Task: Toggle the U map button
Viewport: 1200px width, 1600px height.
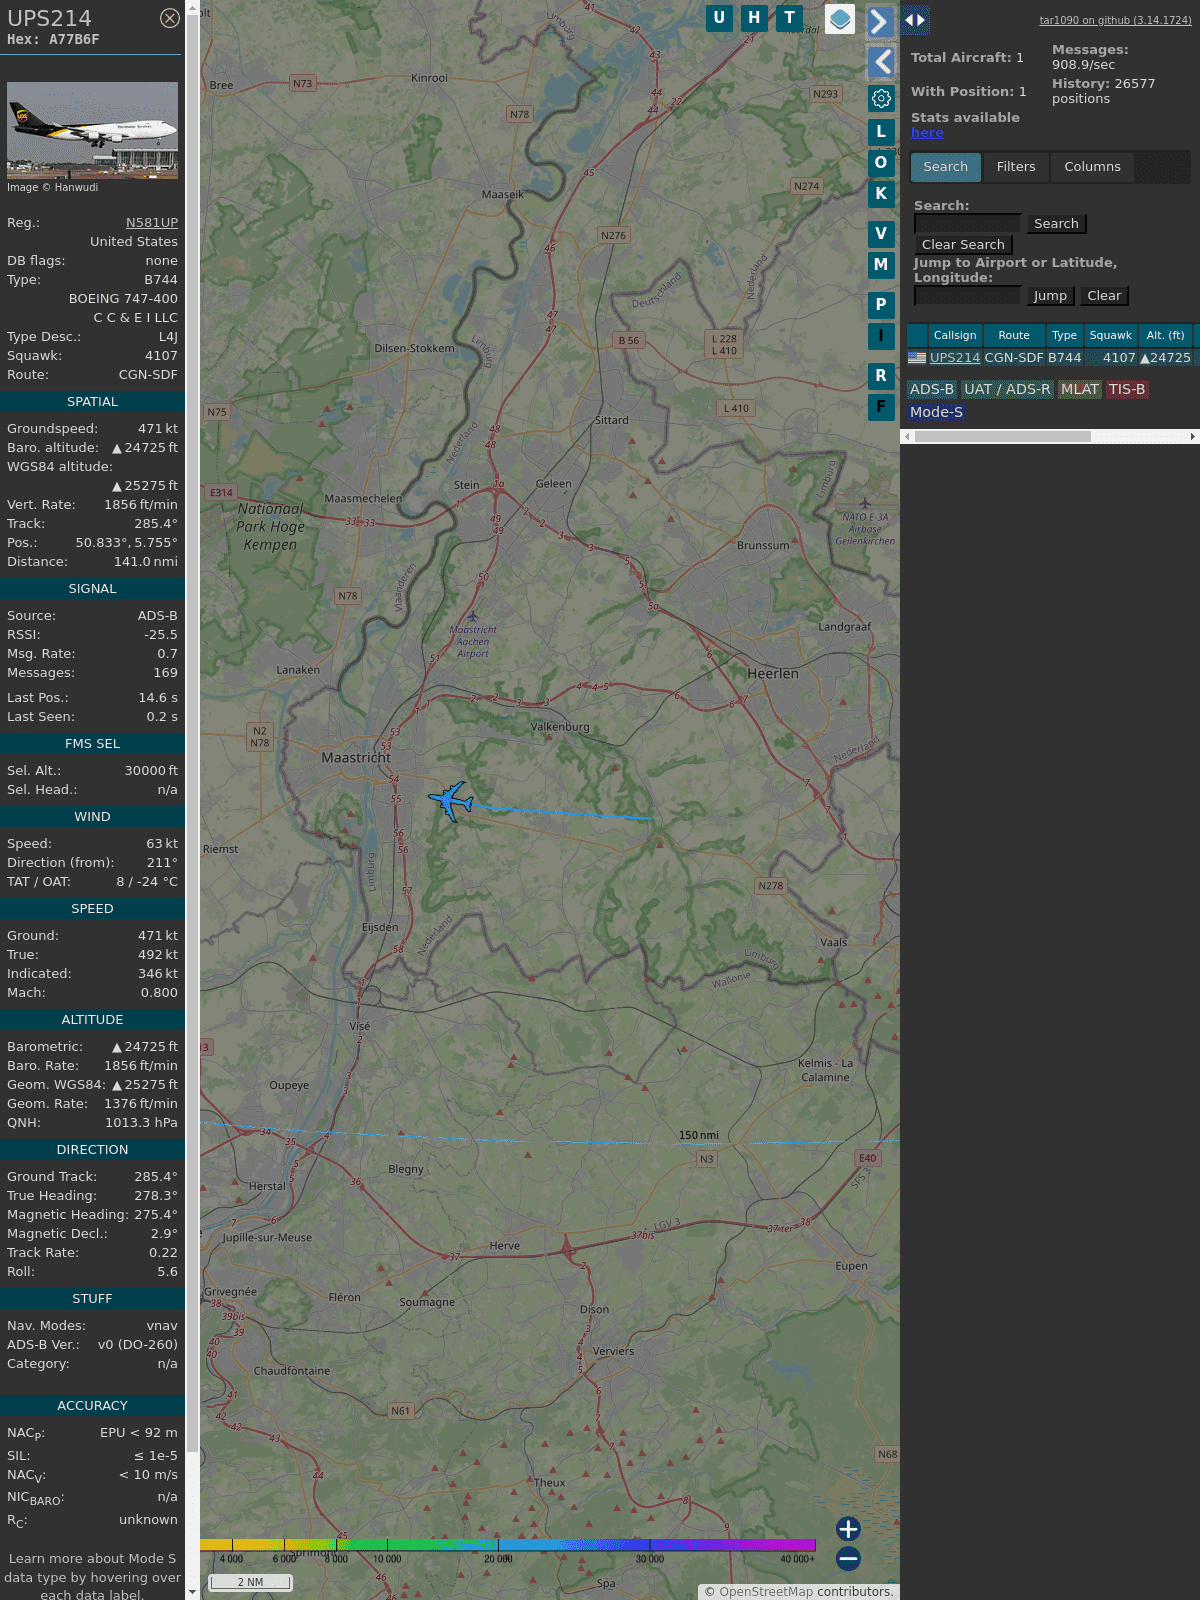Action: [x=719, y=18]
